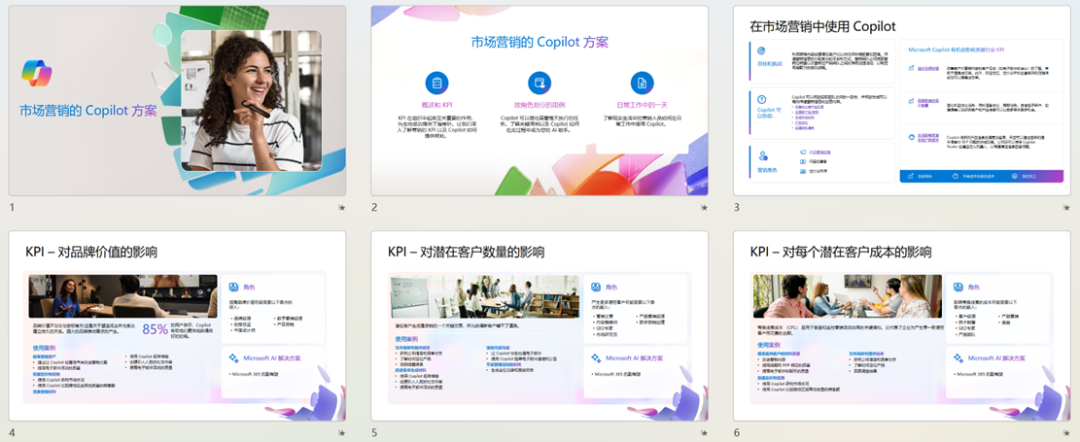Click slide number 1 label
This screenshot has height=442, width=1080.
[x=12, y=207]
